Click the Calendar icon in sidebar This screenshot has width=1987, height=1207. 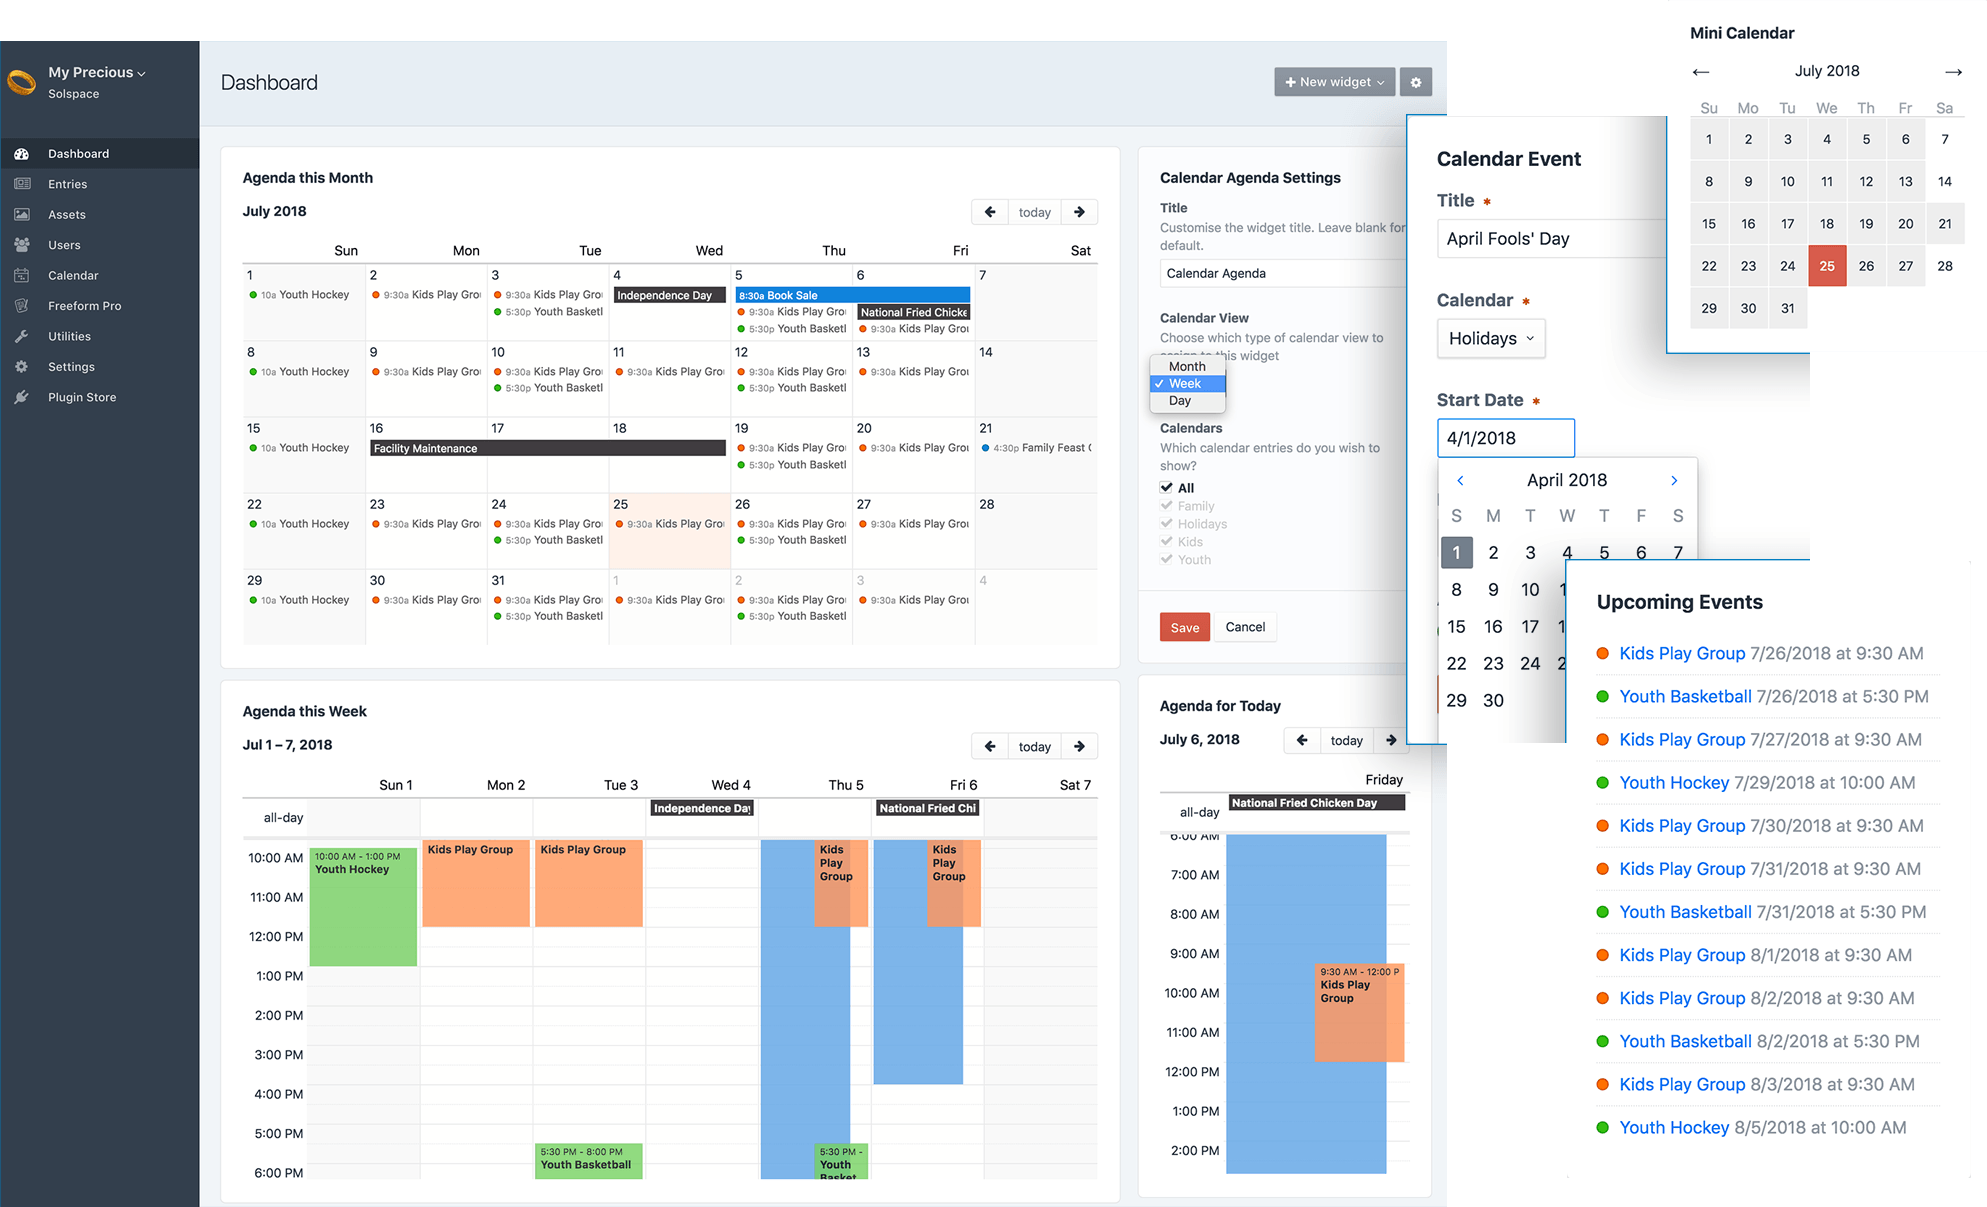click(21, 275)
